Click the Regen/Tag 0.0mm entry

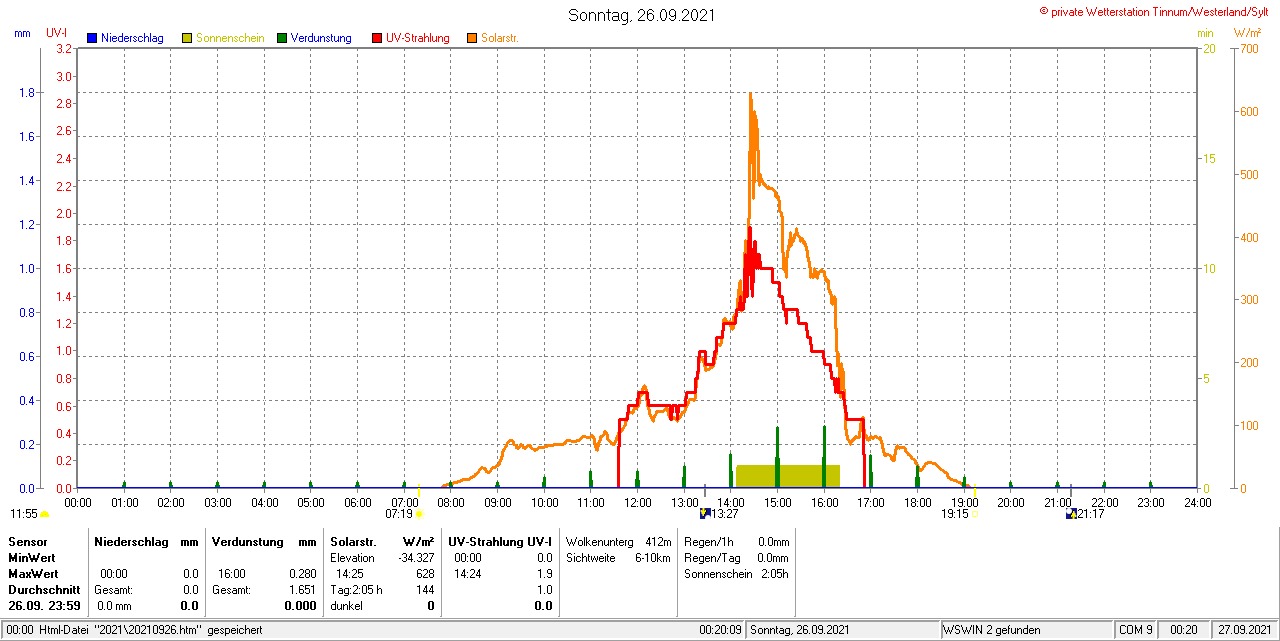tap(737, 557)
